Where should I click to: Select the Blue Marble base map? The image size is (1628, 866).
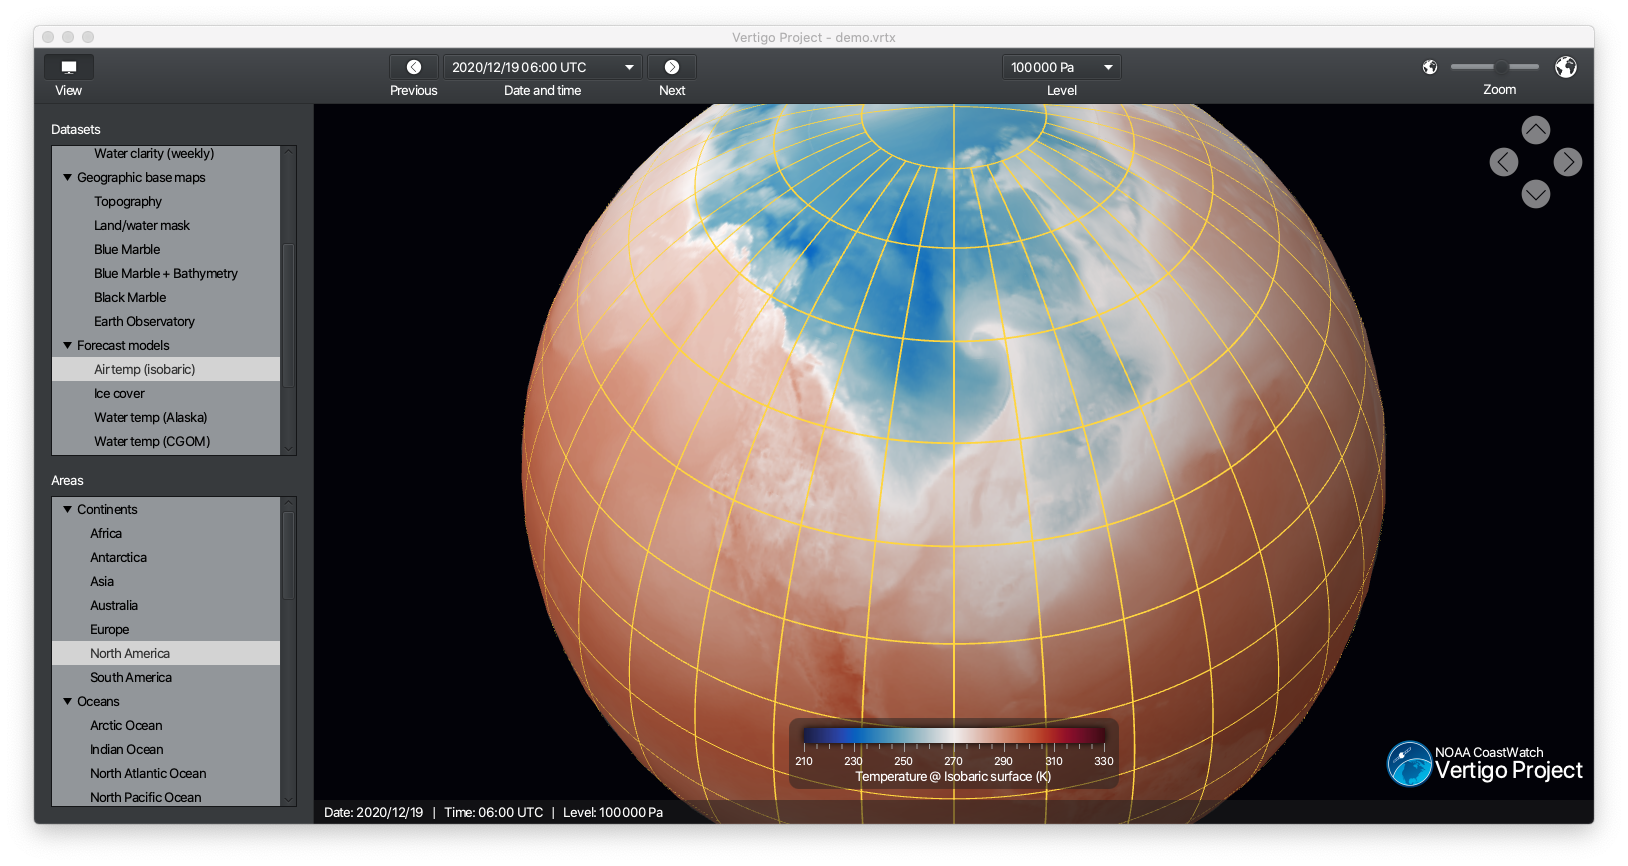point(127,250)
